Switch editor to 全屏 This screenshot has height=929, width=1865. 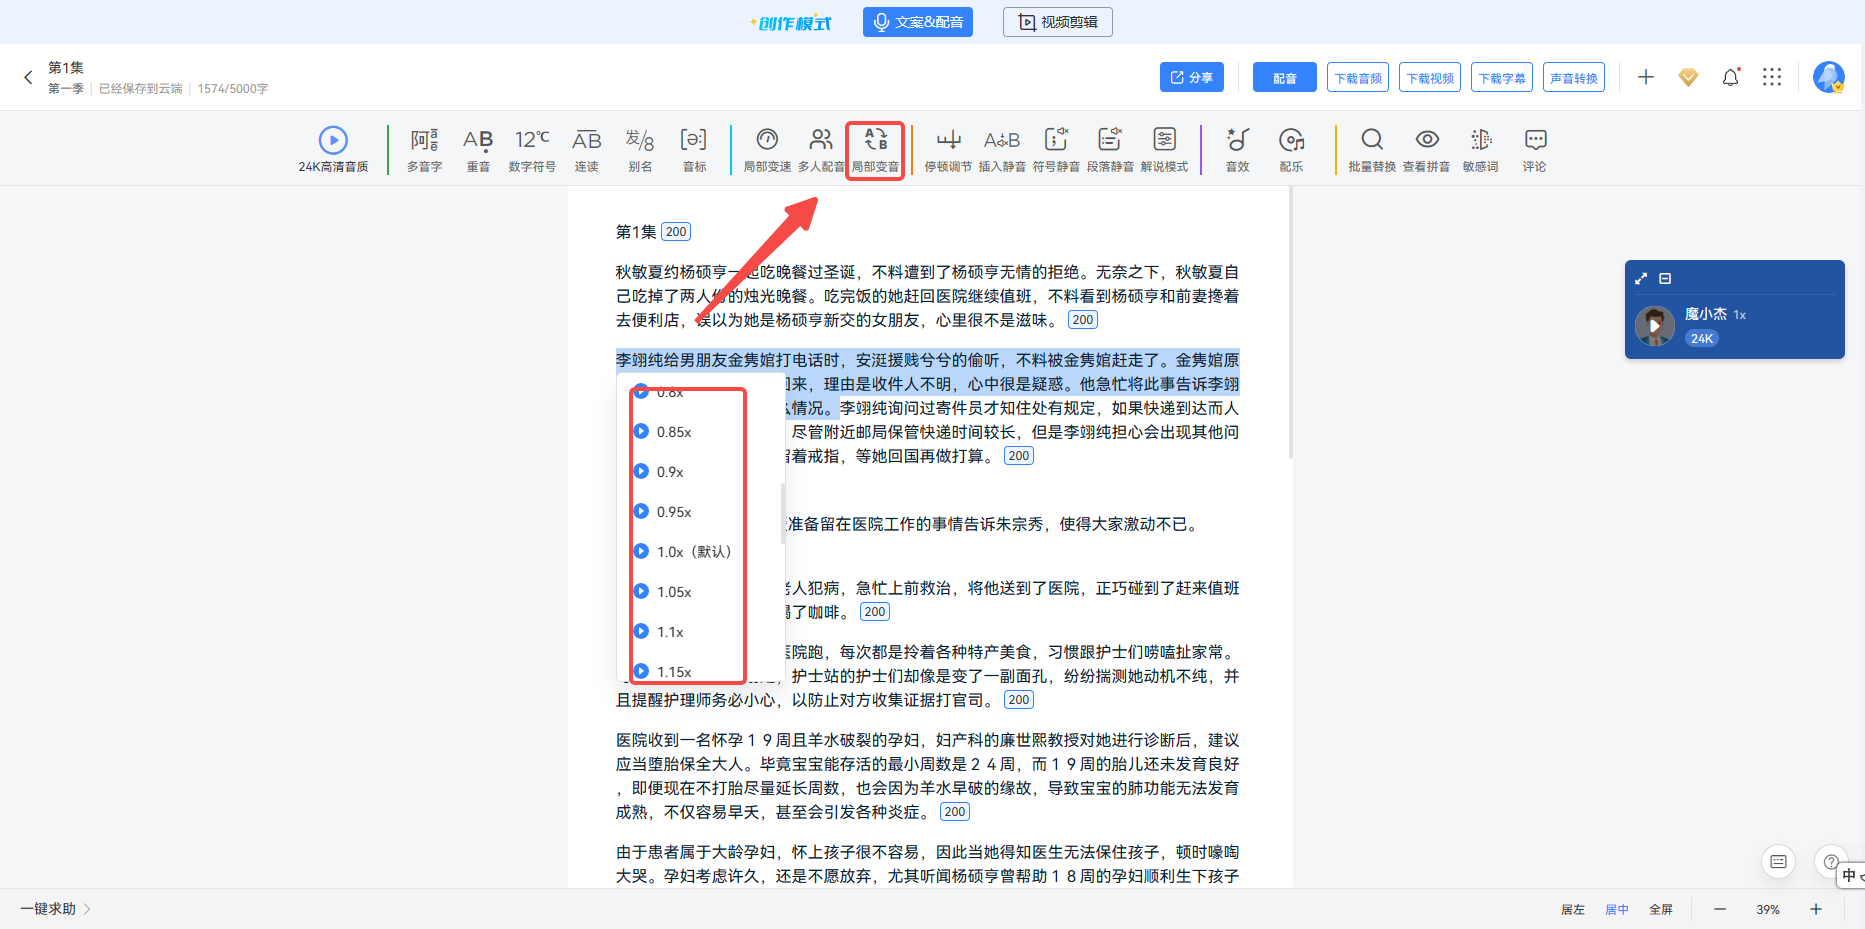1661,909
